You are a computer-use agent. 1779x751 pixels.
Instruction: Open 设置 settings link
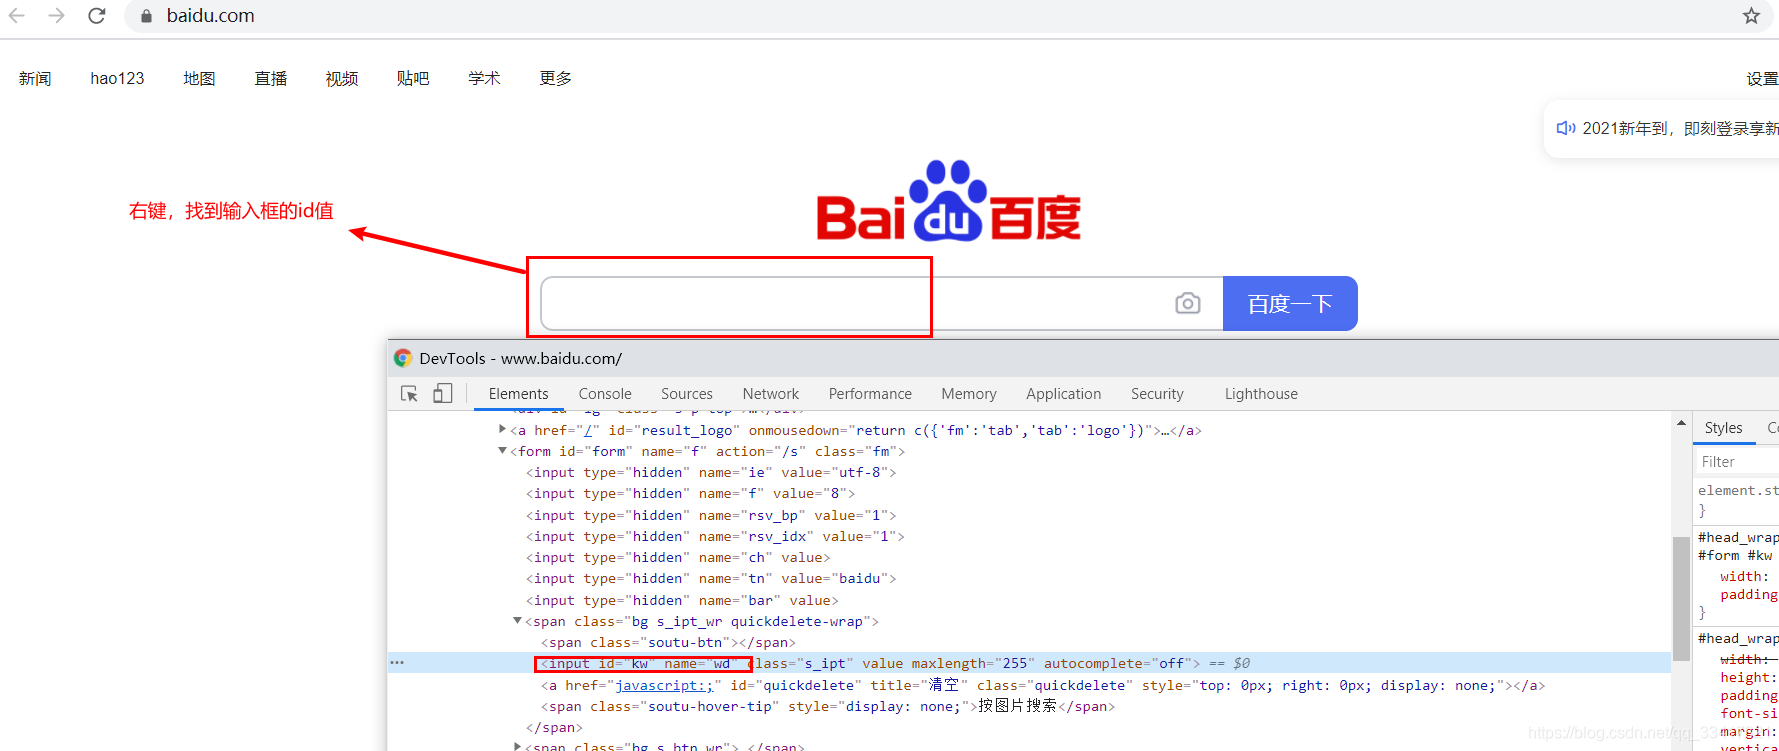[x=1762, y=78]
